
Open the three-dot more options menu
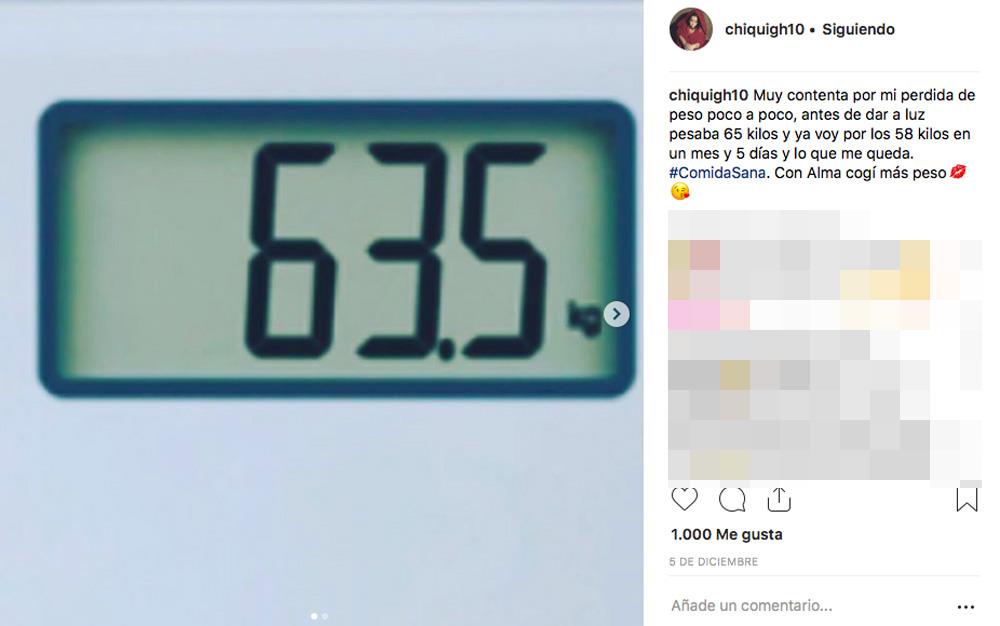(966, 607)
